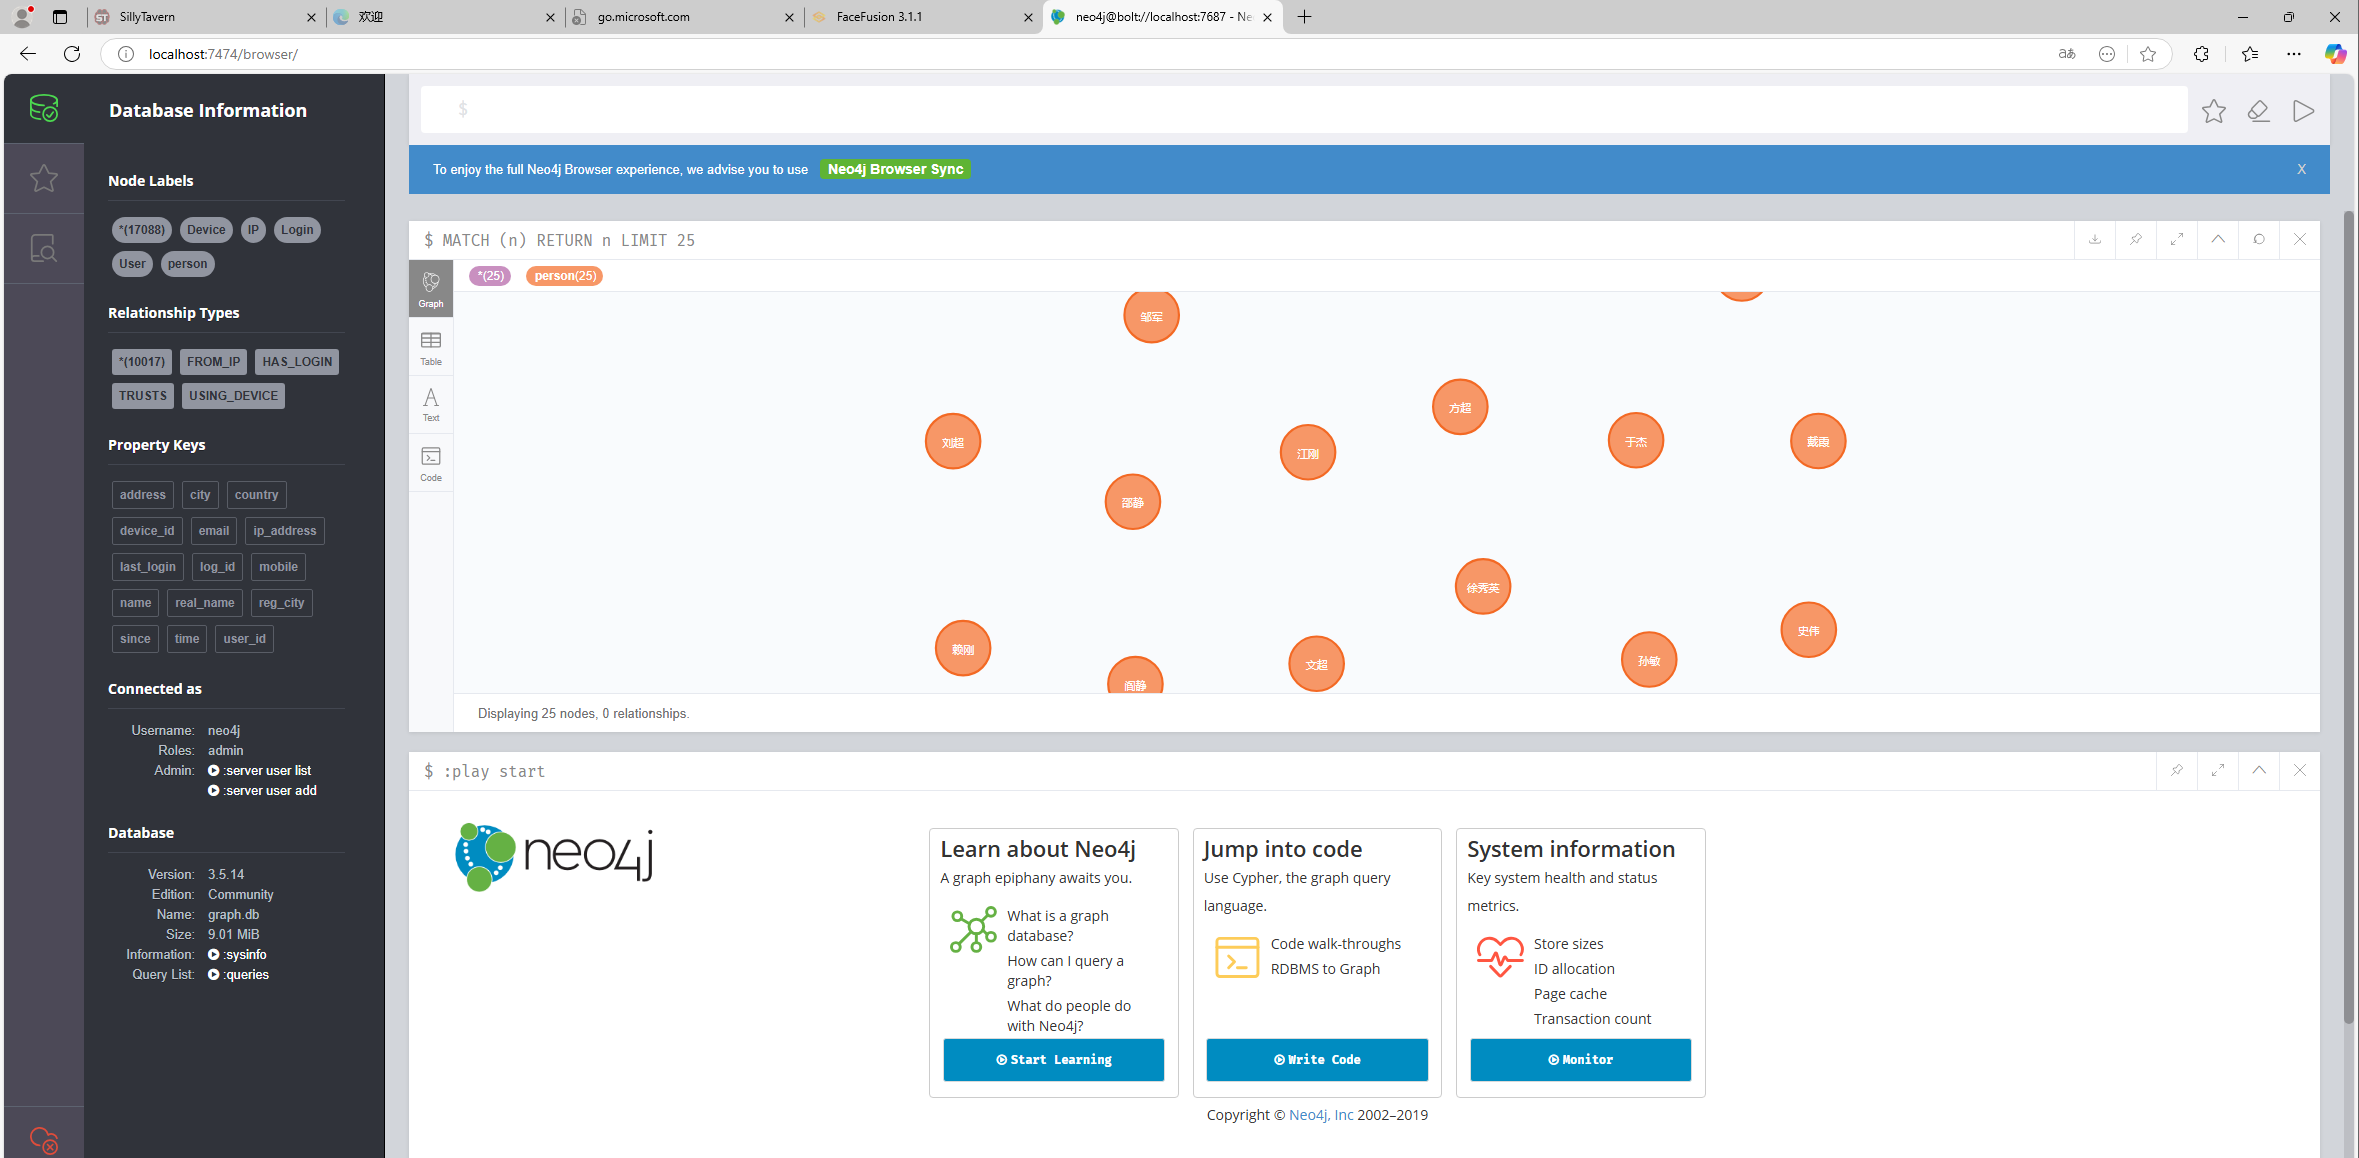Switch to Table result view
The width and height of the screenshot is (2359, 1158).
pos(431,347)
